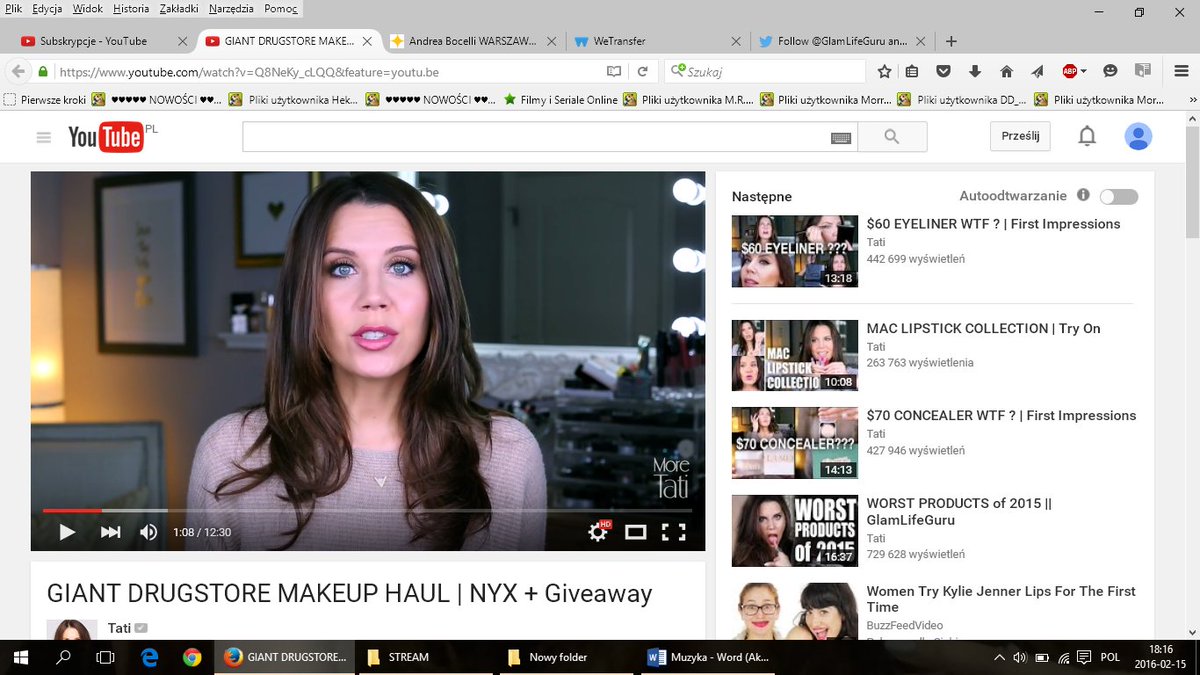
Task: Open Windows Start menu
Action: click(20, 657)
